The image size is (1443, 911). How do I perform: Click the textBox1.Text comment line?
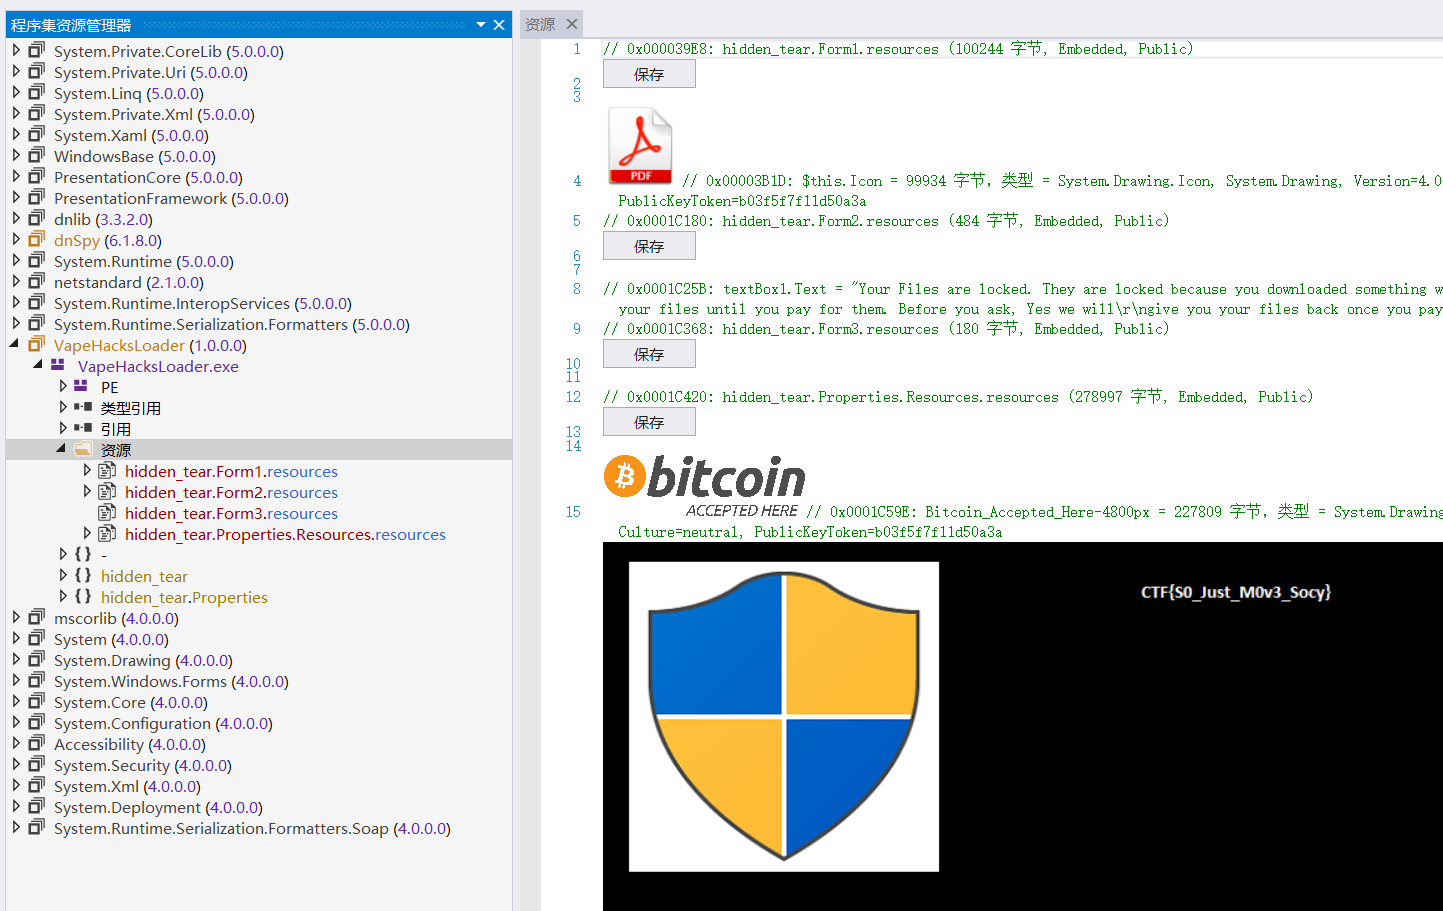click(1022, 299)
